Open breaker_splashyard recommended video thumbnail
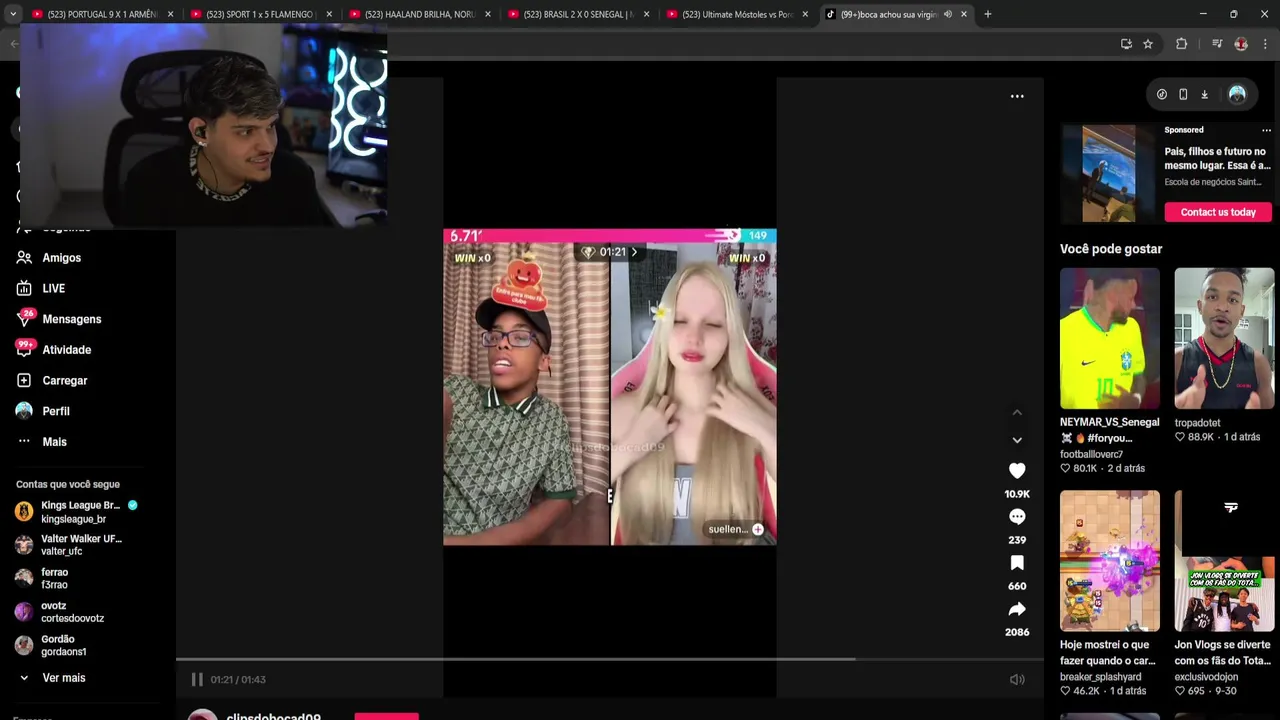Screen dimensions: 1280x720 tap(1110, 561)
